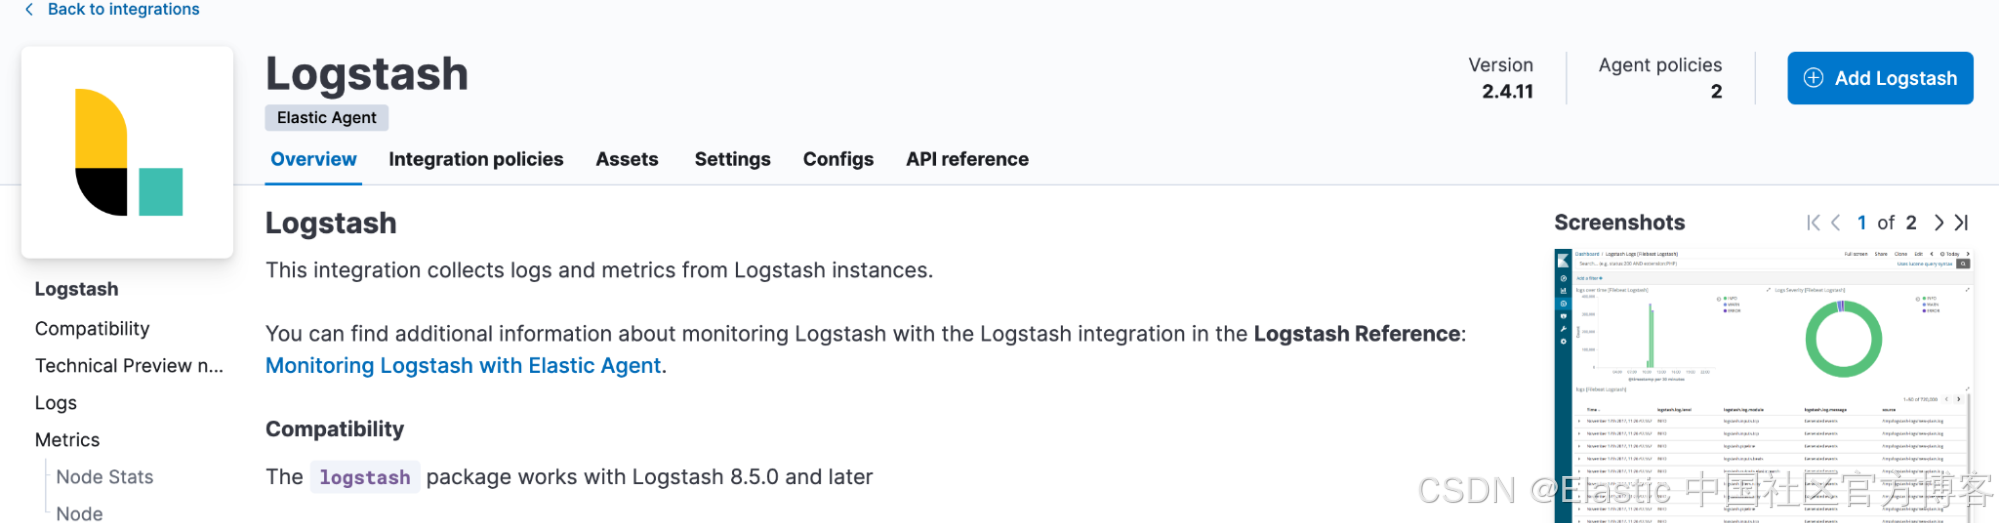
Task: Jump to Metrics section in sidebar
Action: [67, 440]
